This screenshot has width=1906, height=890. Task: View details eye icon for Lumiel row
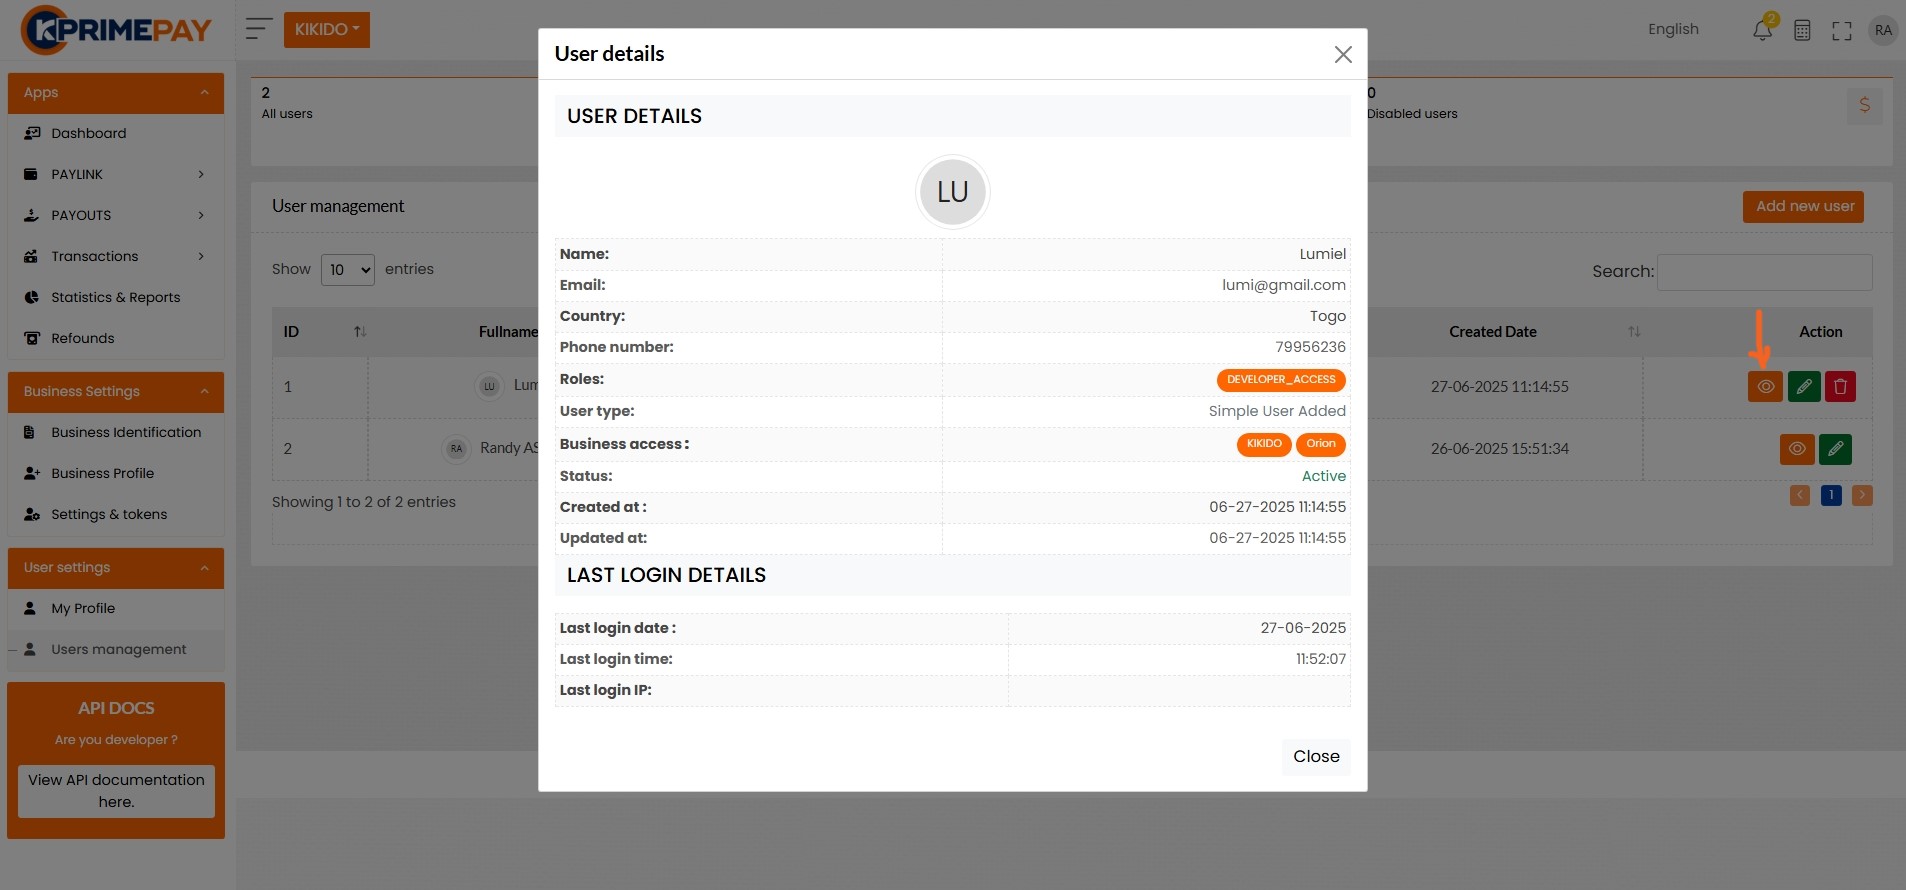[1765, 387]
